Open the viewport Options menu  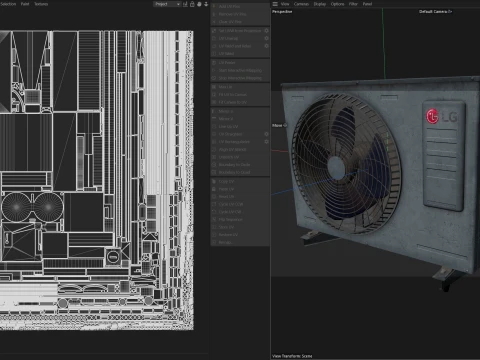coord(337,4)
